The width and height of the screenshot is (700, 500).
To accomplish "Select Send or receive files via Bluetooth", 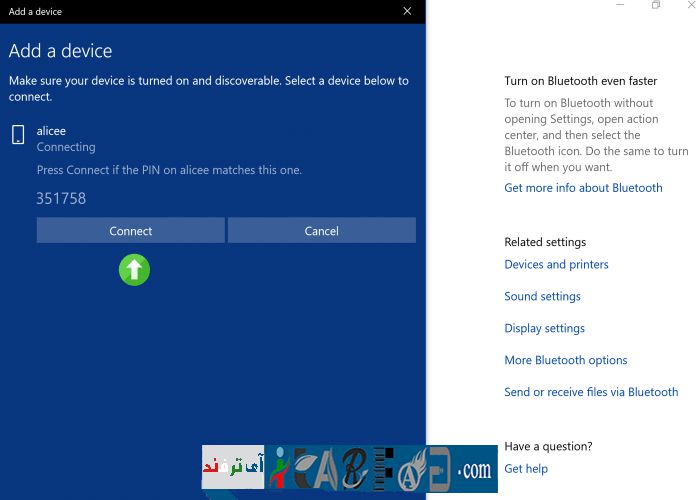I will click(x=591, y=392).
